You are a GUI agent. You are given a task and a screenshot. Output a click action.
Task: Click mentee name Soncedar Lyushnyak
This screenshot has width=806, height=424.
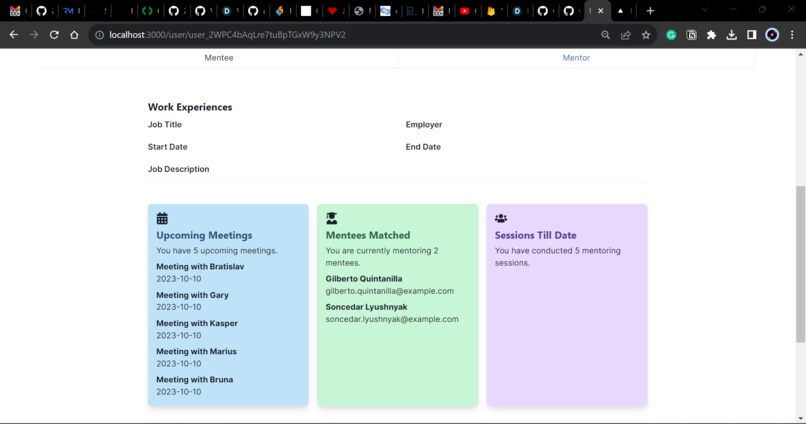tap(366, 307)
